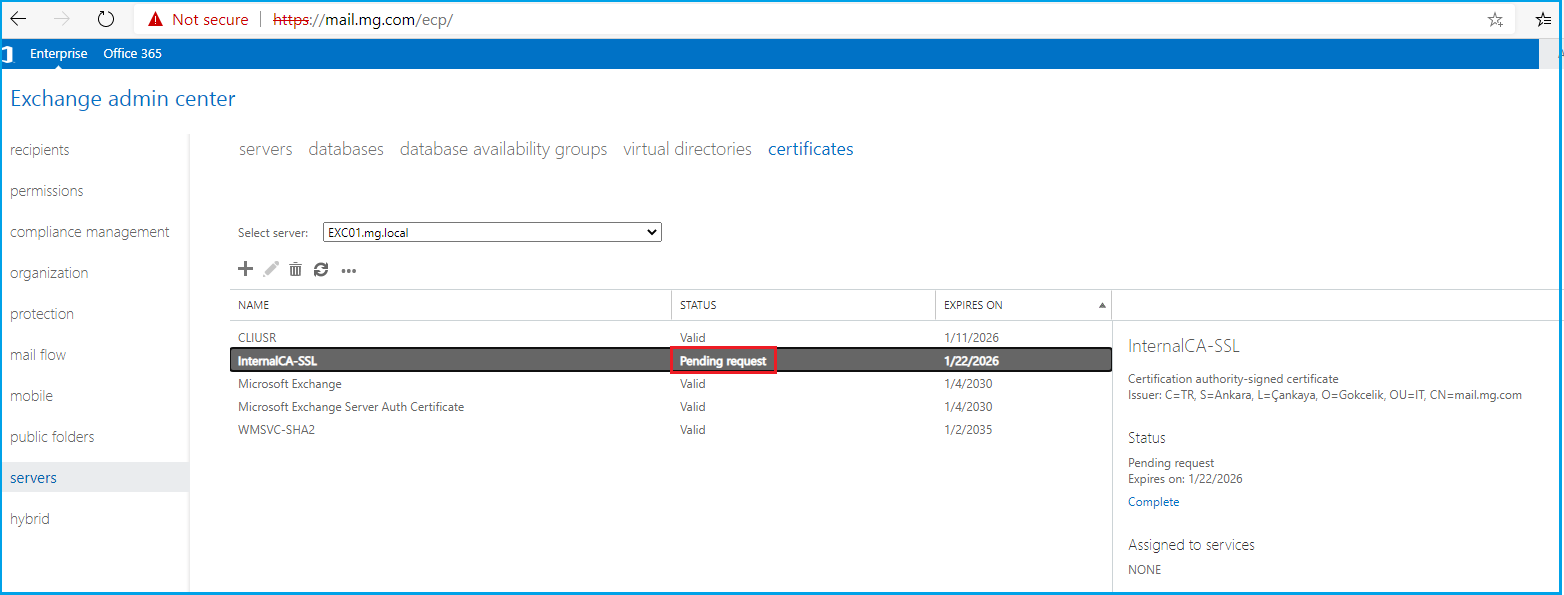1564x595 pixels.
Task: Go to Office 365 link
Action: pyautogui.click(x=132, y=54)
